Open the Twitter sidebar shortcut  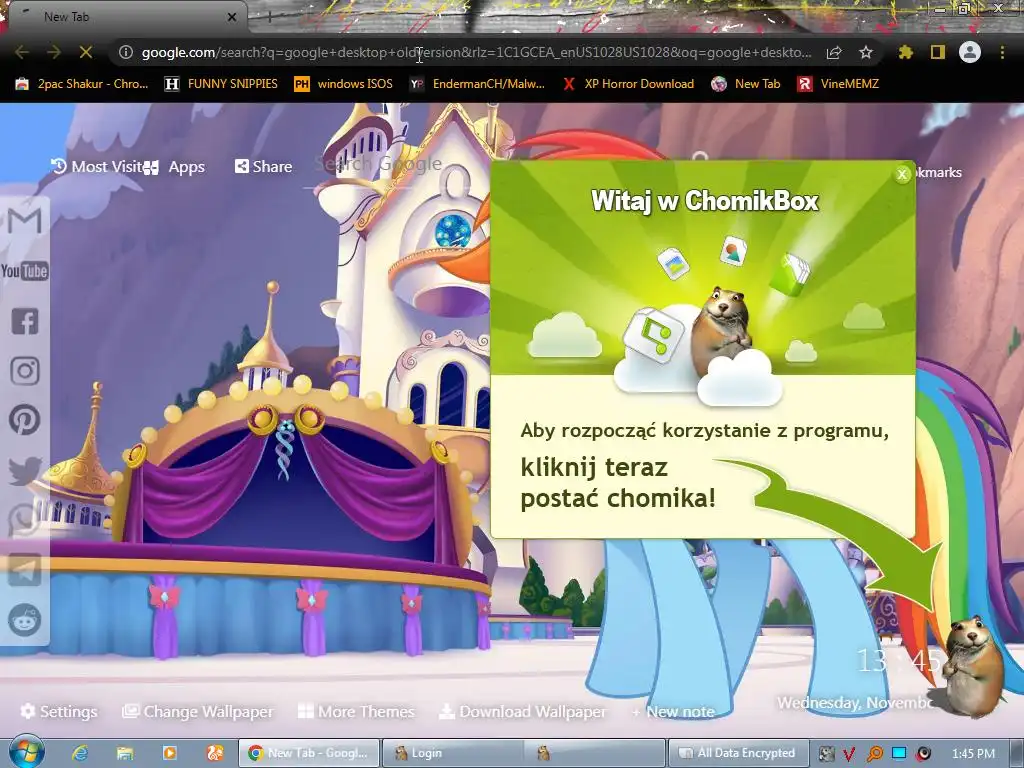click(x=25, y=470)
